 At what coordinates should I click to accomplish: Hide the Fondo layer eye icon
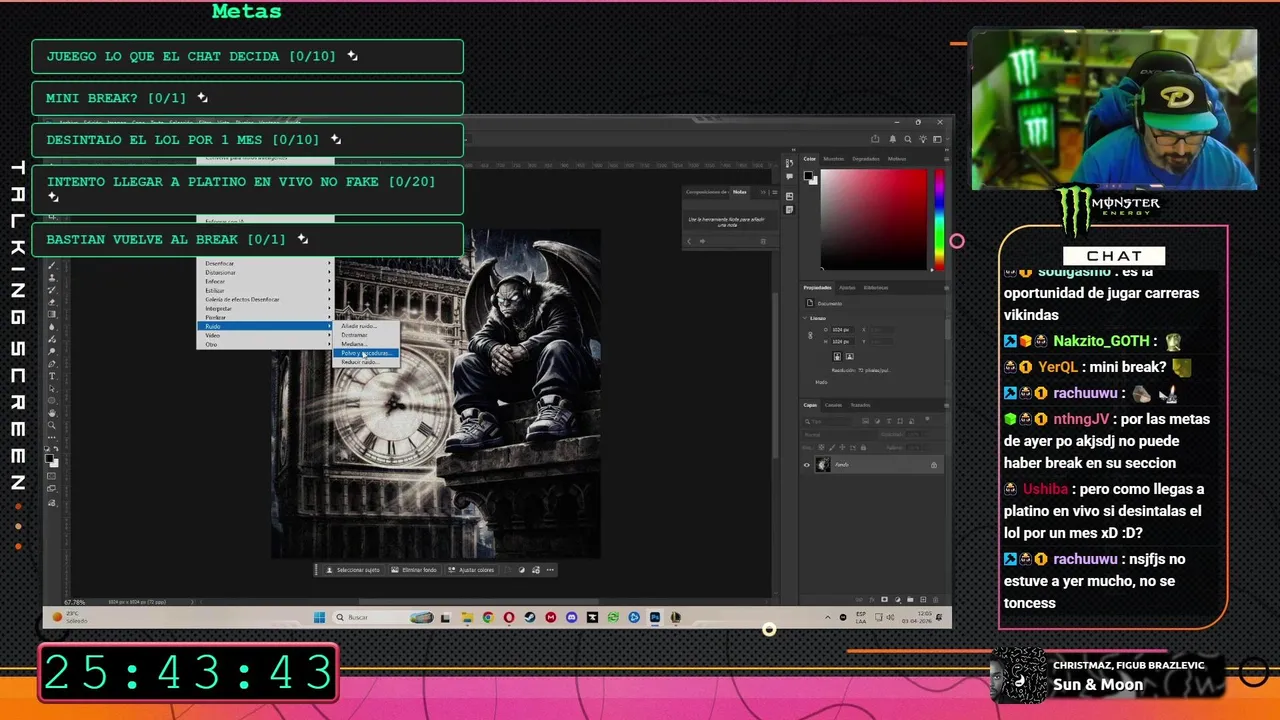point(807,465)
